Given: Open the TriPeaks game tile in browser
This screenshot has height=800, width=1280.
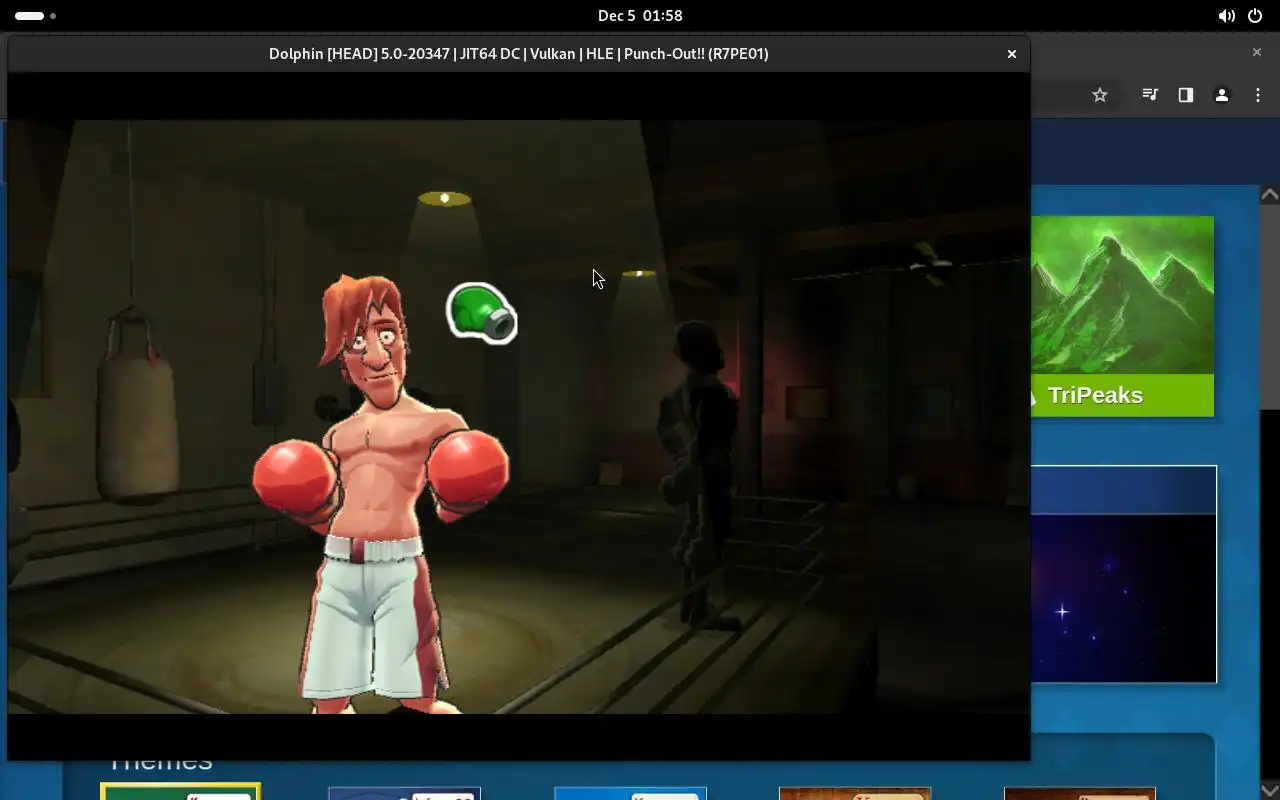Looking at the screenshot, I should 1122,316.
